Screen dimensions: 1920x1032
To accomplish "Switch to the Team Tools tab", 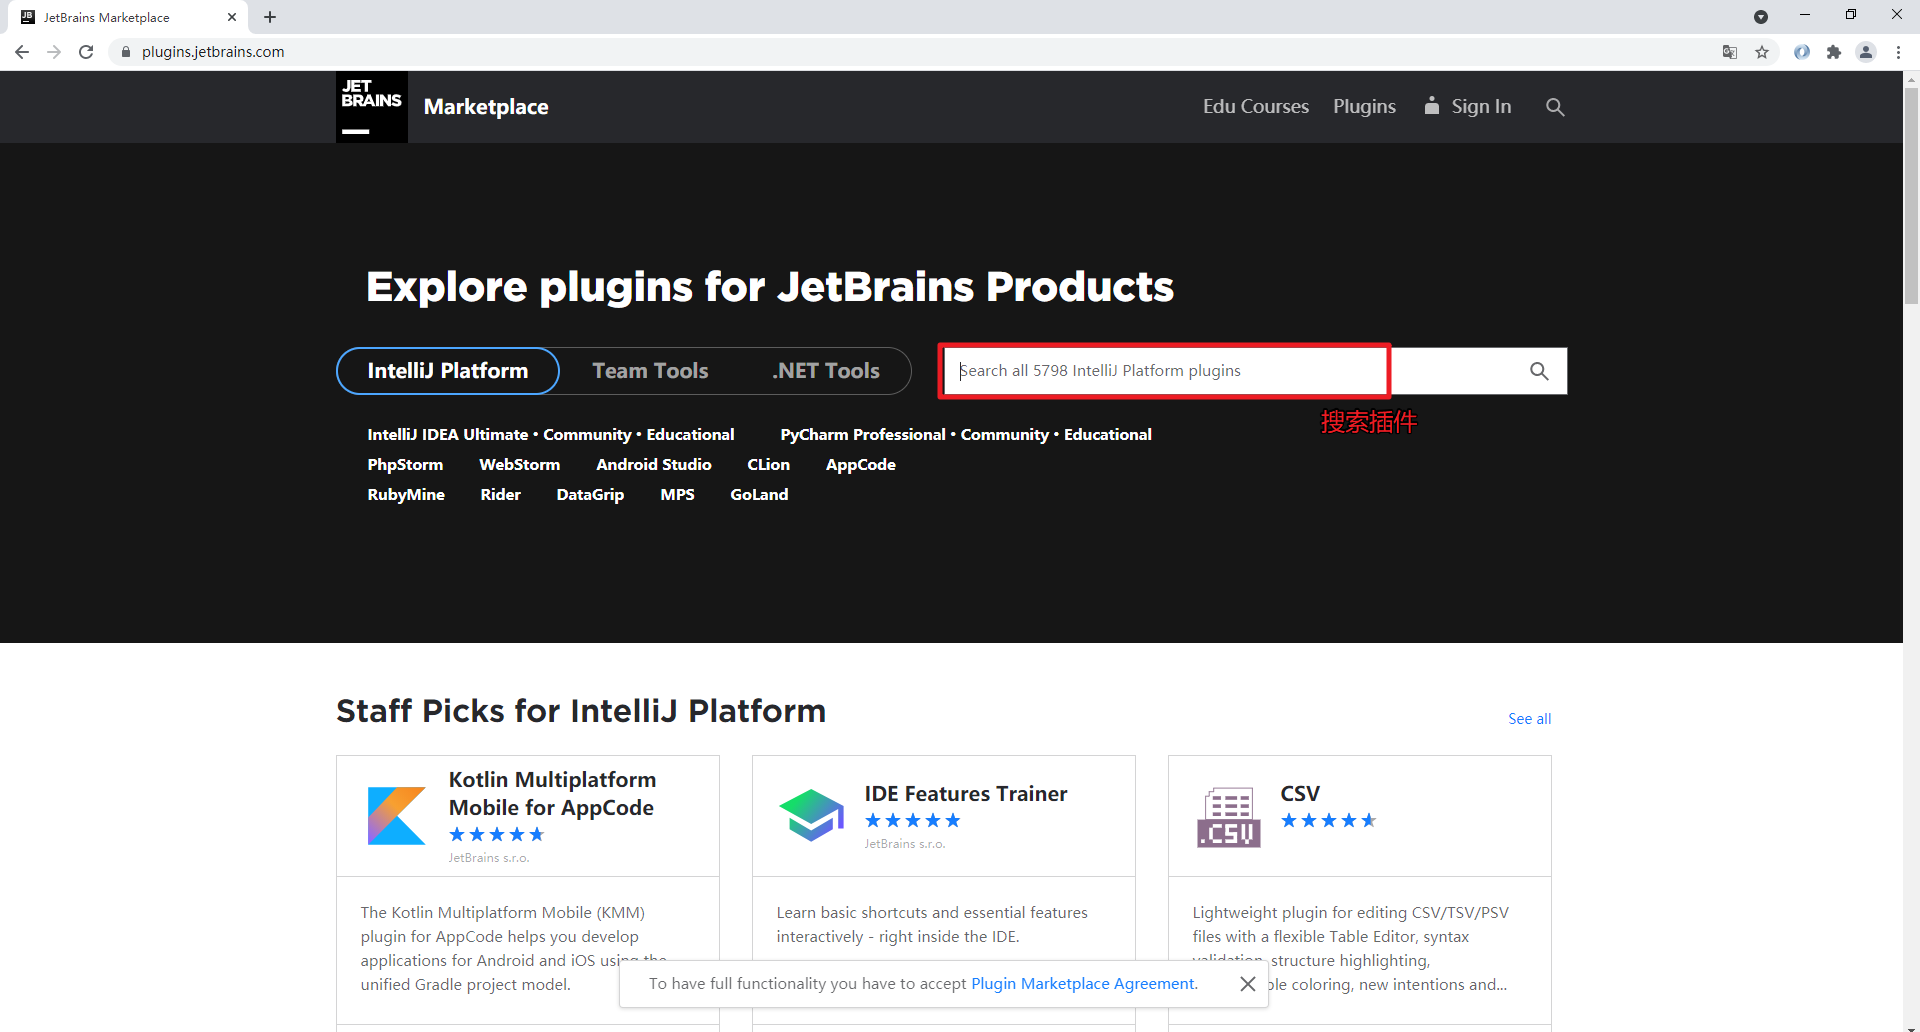I will tap(650, 371).
